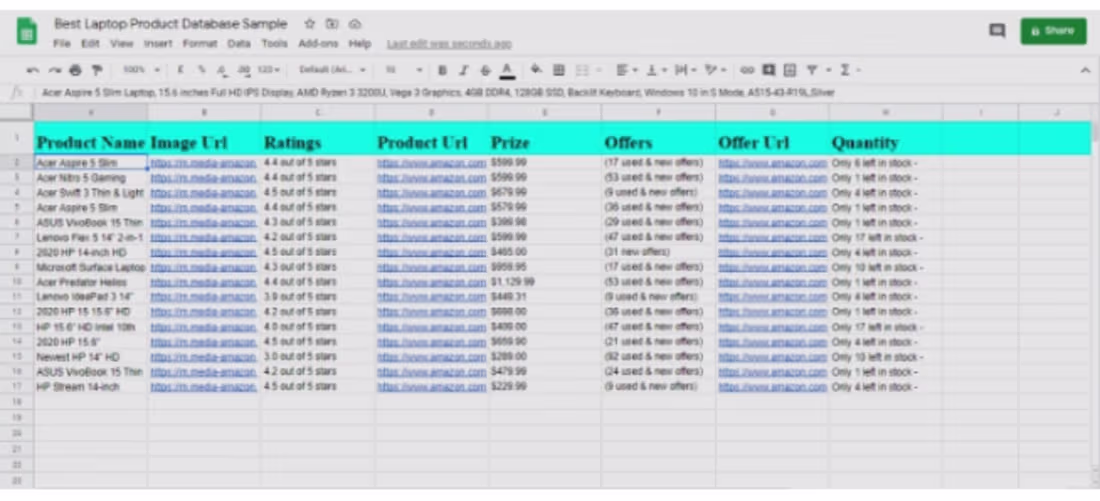Click the document title Best Laptop Product Database Sample
Image resolution: width=1100 pixels, height=501 pixels.
click(170, 24)
